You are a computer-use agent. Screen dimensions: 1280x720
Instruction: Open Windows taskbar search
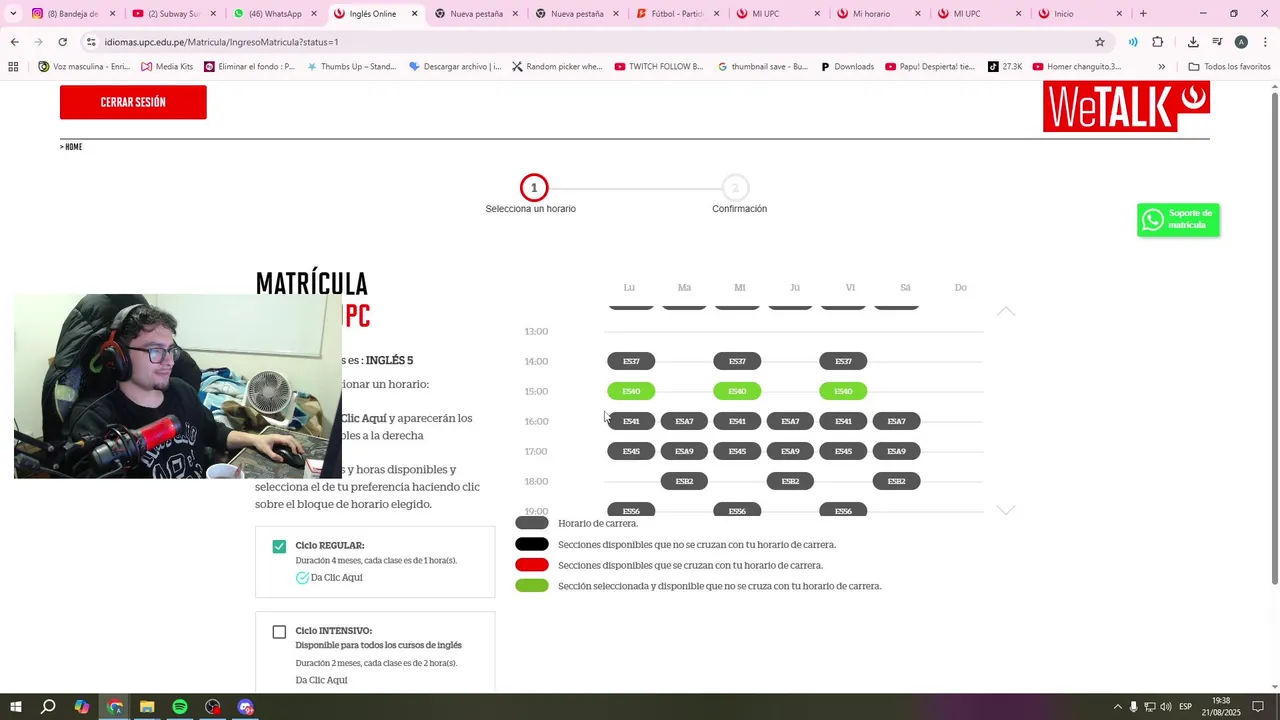(x=48, y=707)
